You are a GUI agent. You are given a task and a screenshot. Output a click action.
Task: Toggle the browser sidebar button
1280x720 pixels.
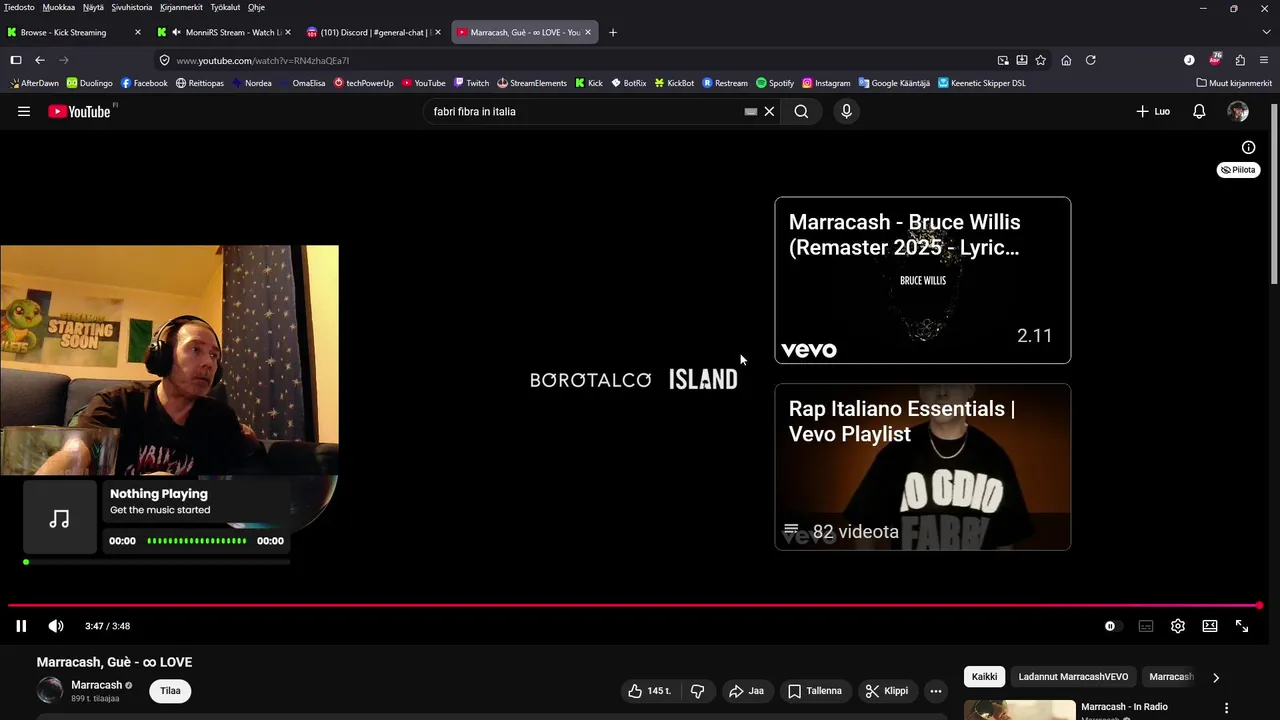[x=16, y=60]
